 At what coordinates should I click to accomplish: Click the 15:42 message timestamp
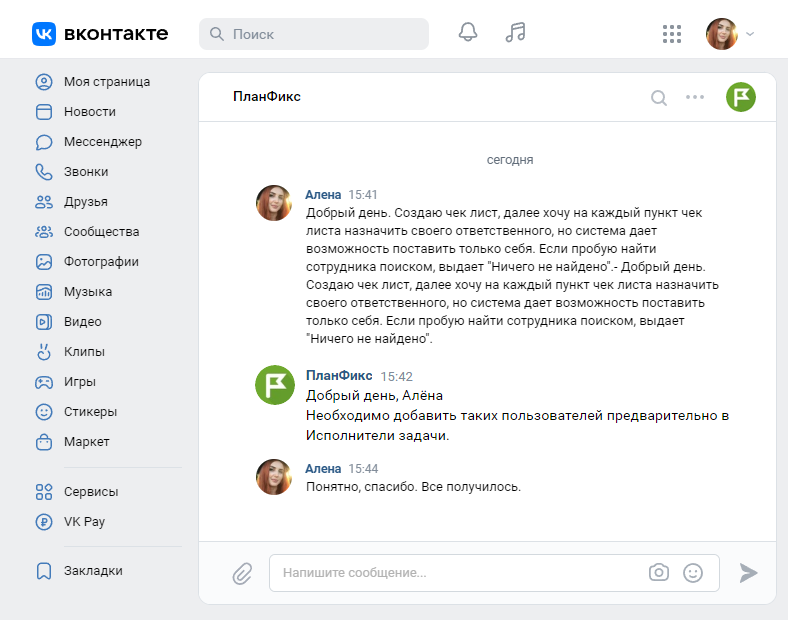click(397, 376)
